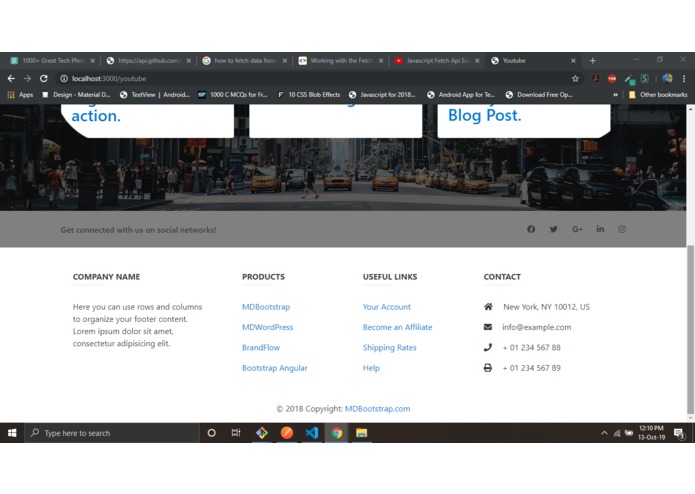The image size is (695, 494).
Task: Click the taskbar clock showing 12:10 PM
Action: pos(651,433)
